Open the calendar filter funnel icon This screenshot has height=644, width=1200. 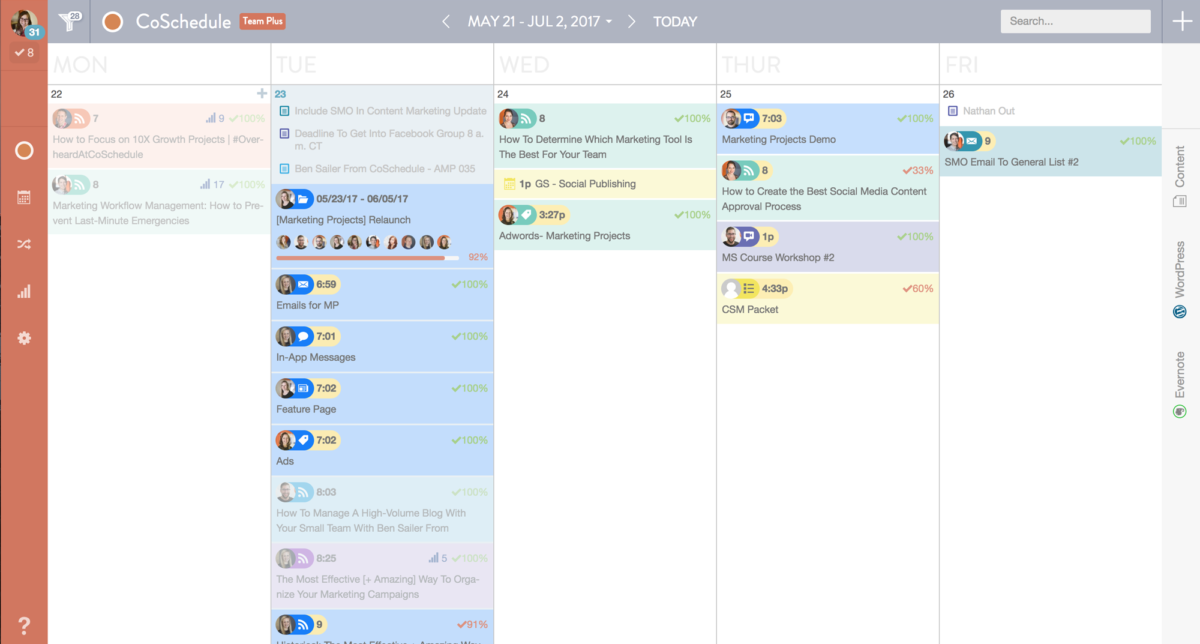pos(69,21)
